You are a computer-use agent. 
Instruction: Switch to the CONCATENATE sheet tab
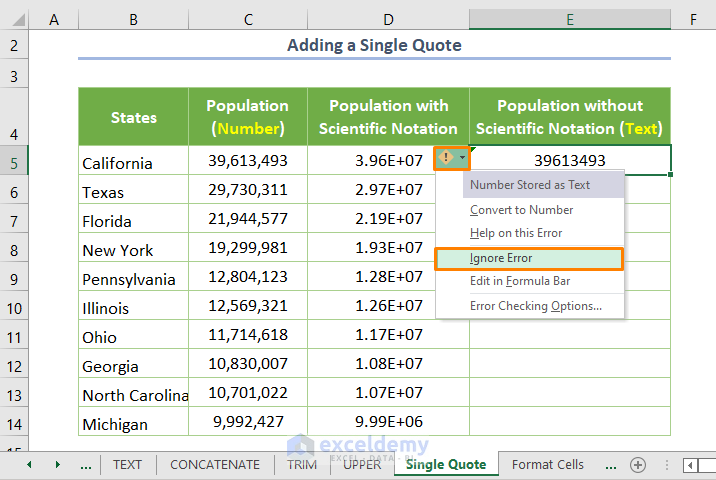coord(215,464)
